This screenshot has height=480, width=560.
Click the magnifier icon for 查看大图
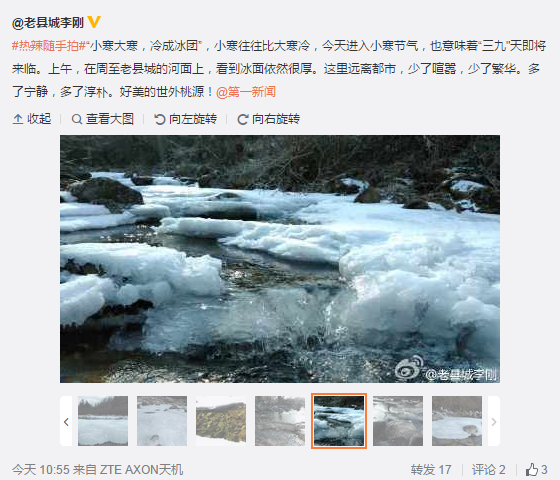(76, 119)
